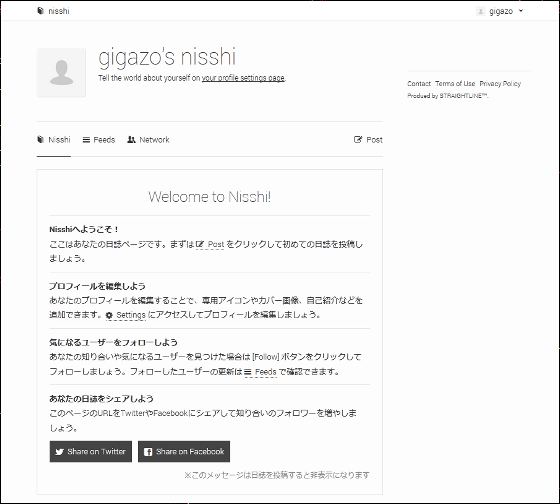Open the Privacy Policy link

tap(500, 84)
